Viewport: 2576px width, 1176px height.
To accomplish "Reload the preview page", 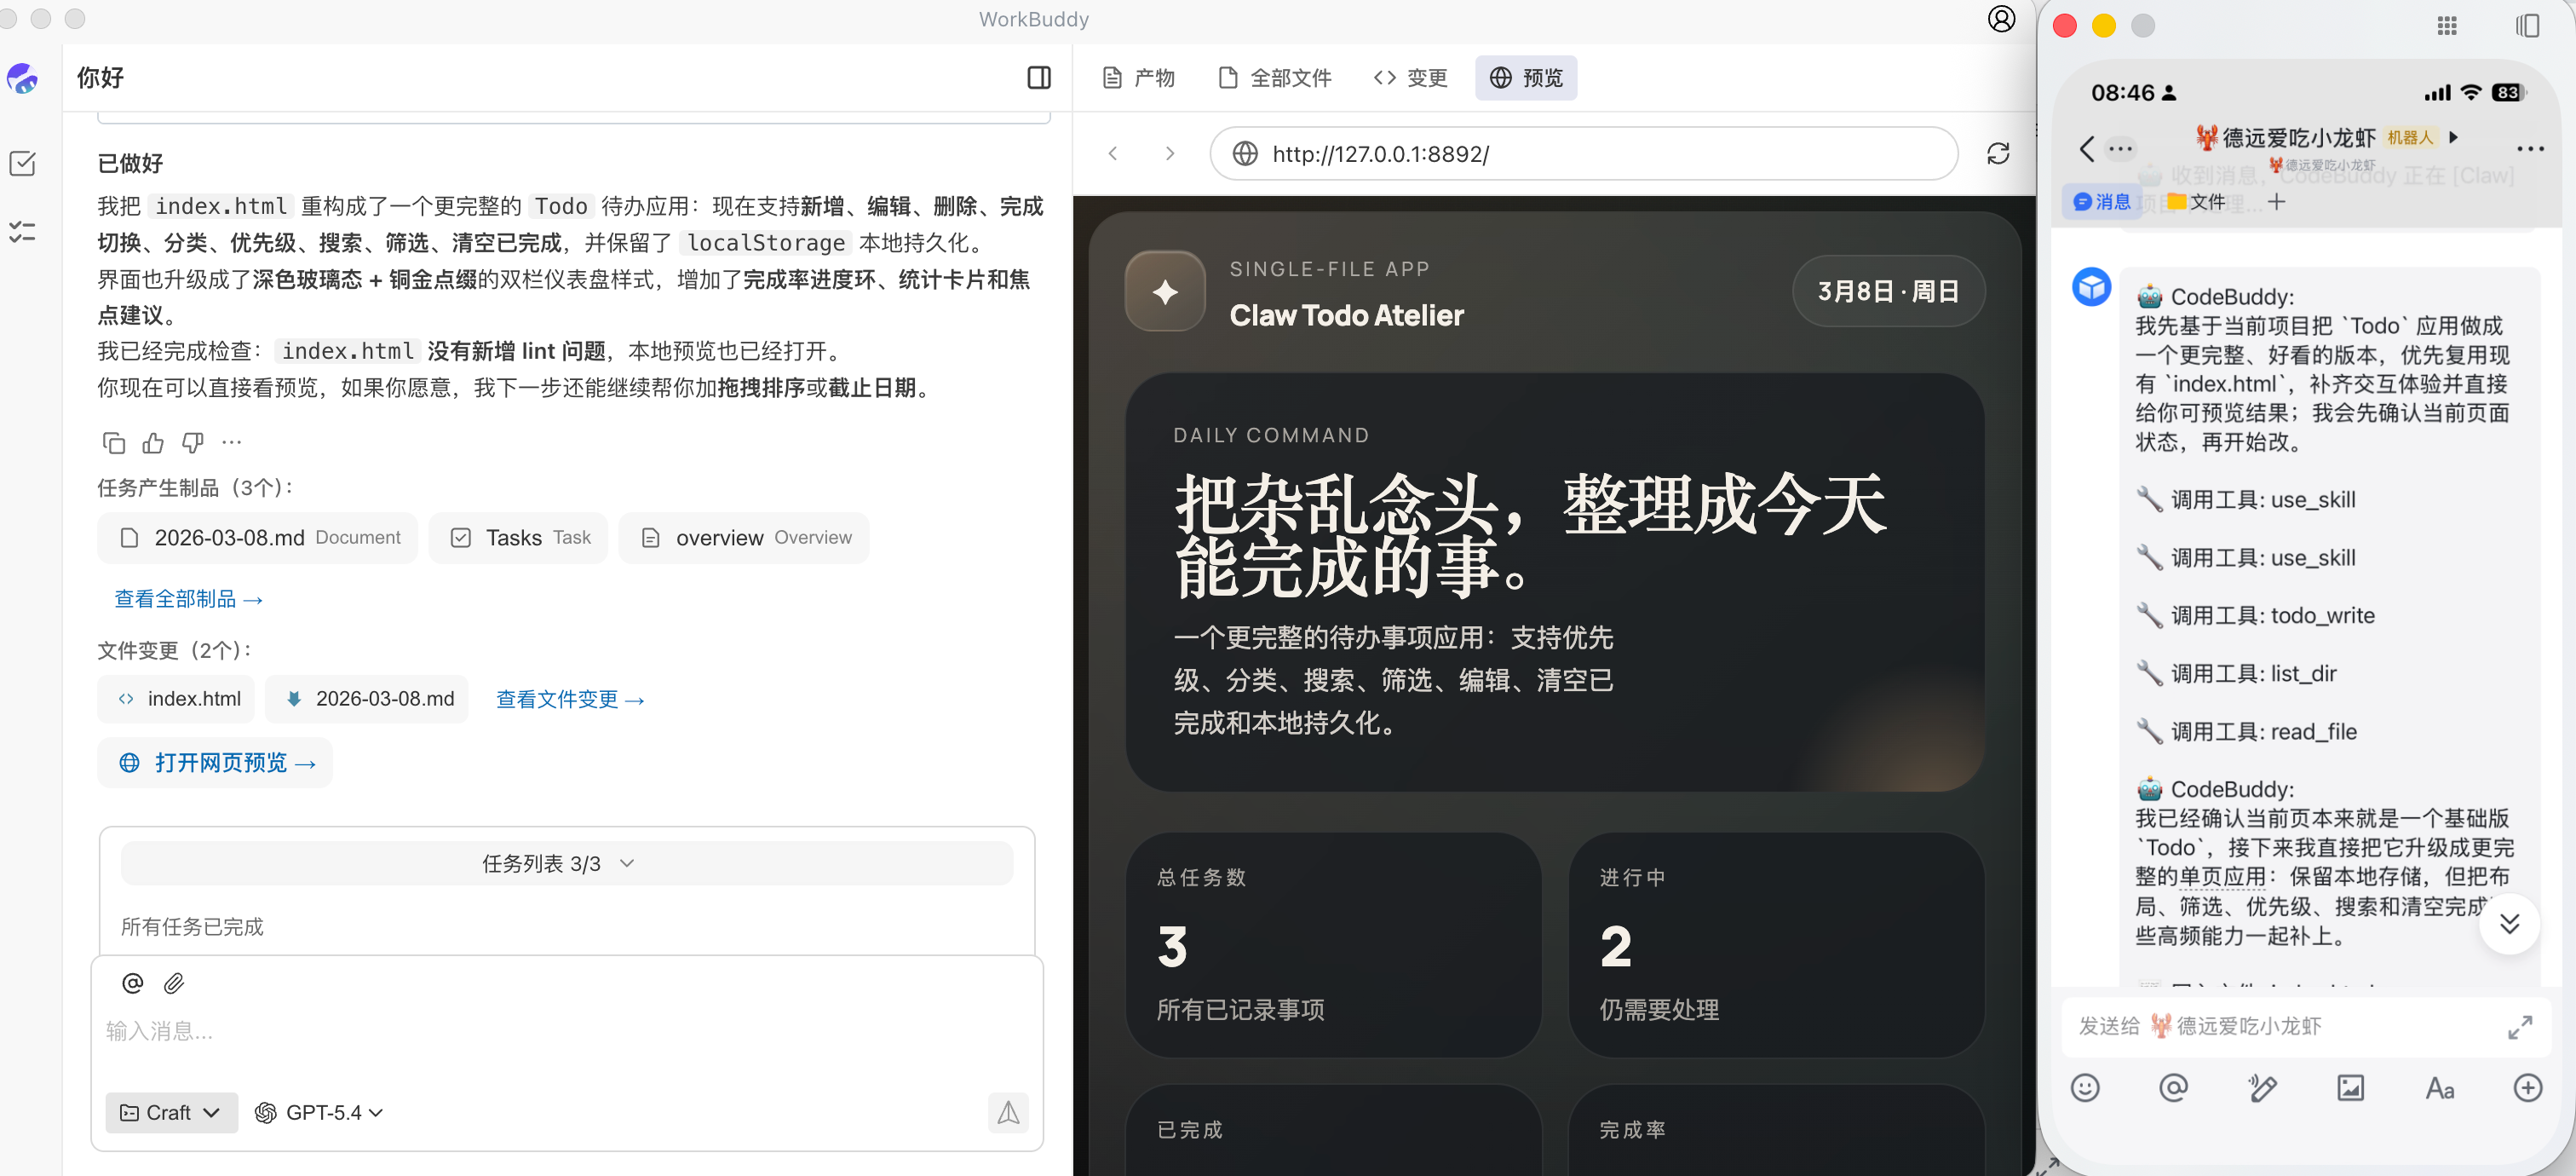I will [x=1997, y=153].
